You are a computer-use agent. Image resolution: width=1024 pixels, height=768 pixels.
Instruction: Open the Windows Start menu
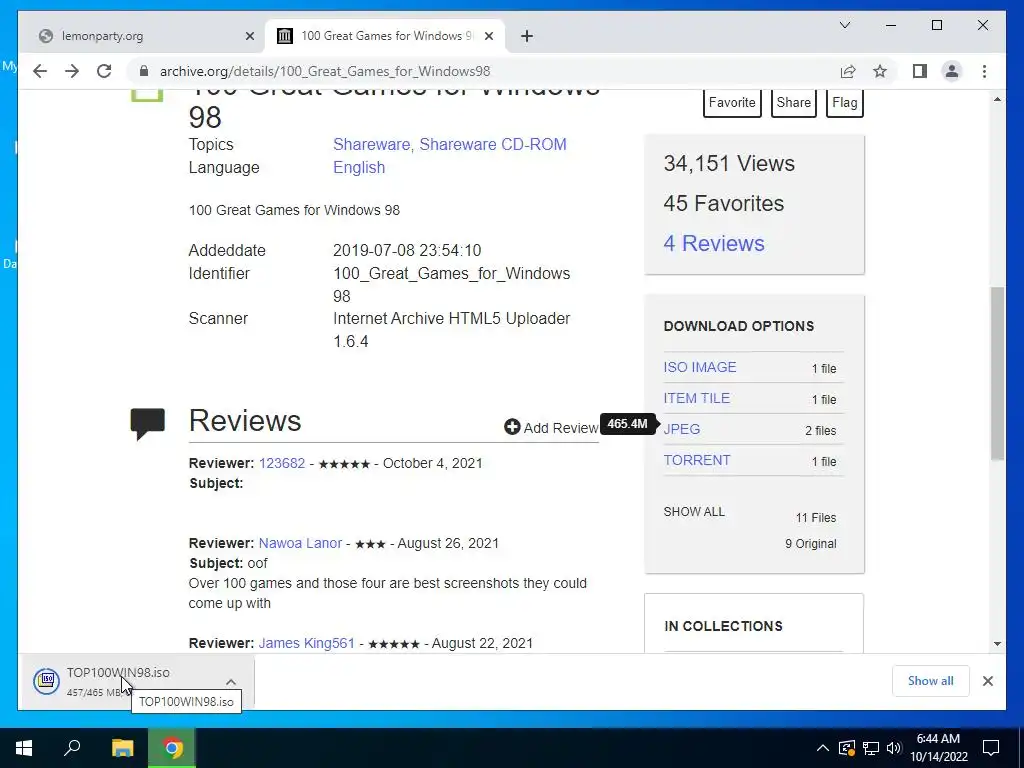point(24,748)
